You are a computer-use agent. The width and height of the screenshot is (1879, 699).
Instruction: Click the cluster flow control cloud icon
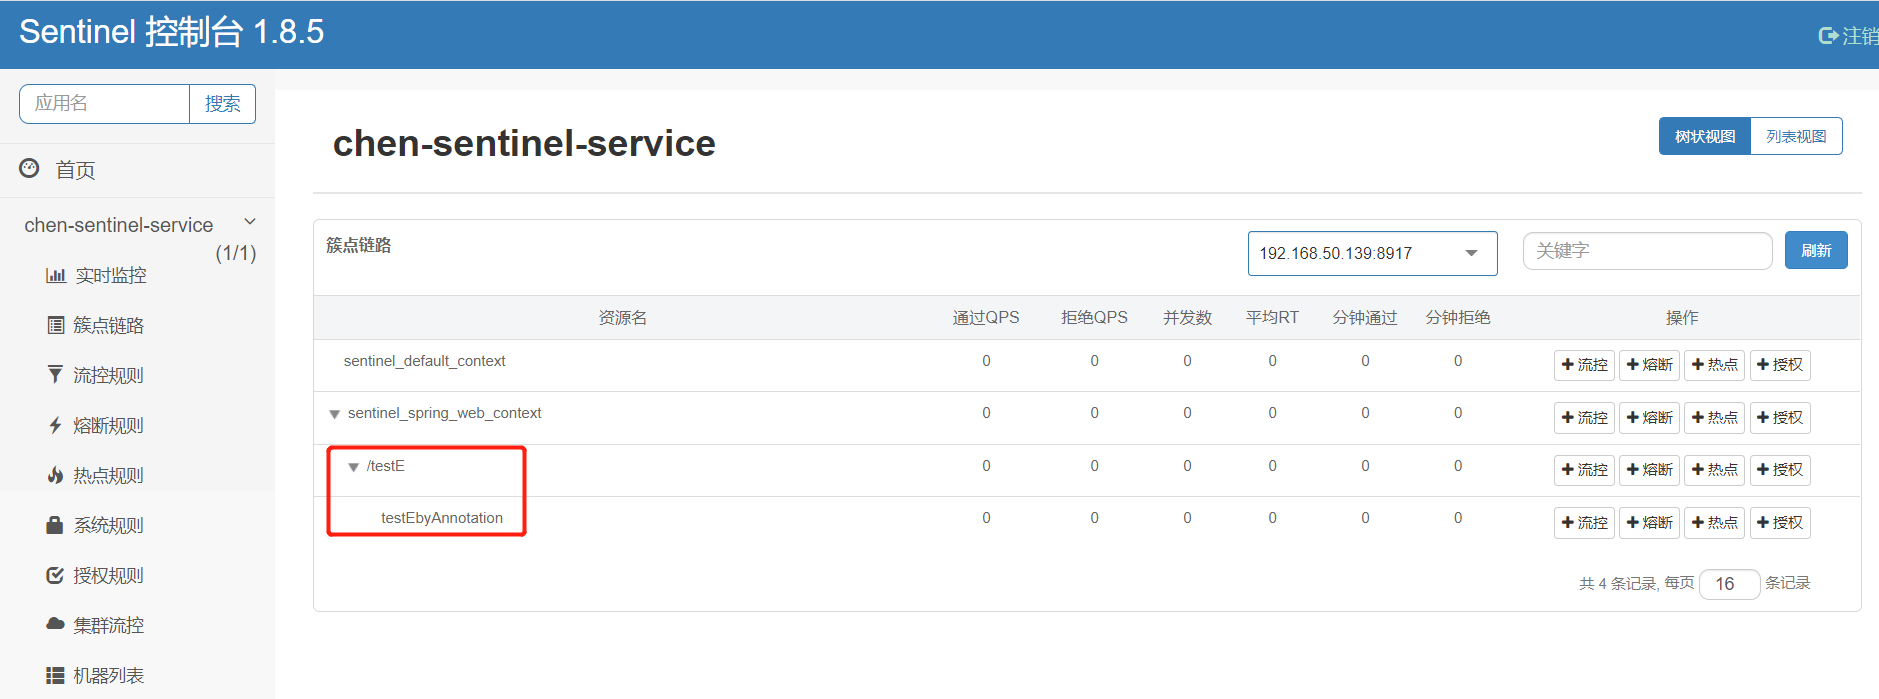[55, 624]
